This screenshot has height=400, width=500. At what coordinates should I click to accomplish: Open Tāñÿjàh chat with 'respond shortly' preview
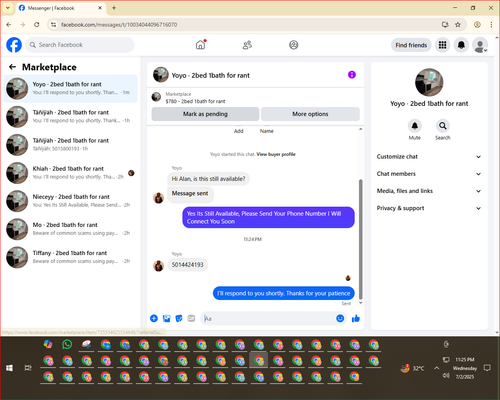(70, 116)
